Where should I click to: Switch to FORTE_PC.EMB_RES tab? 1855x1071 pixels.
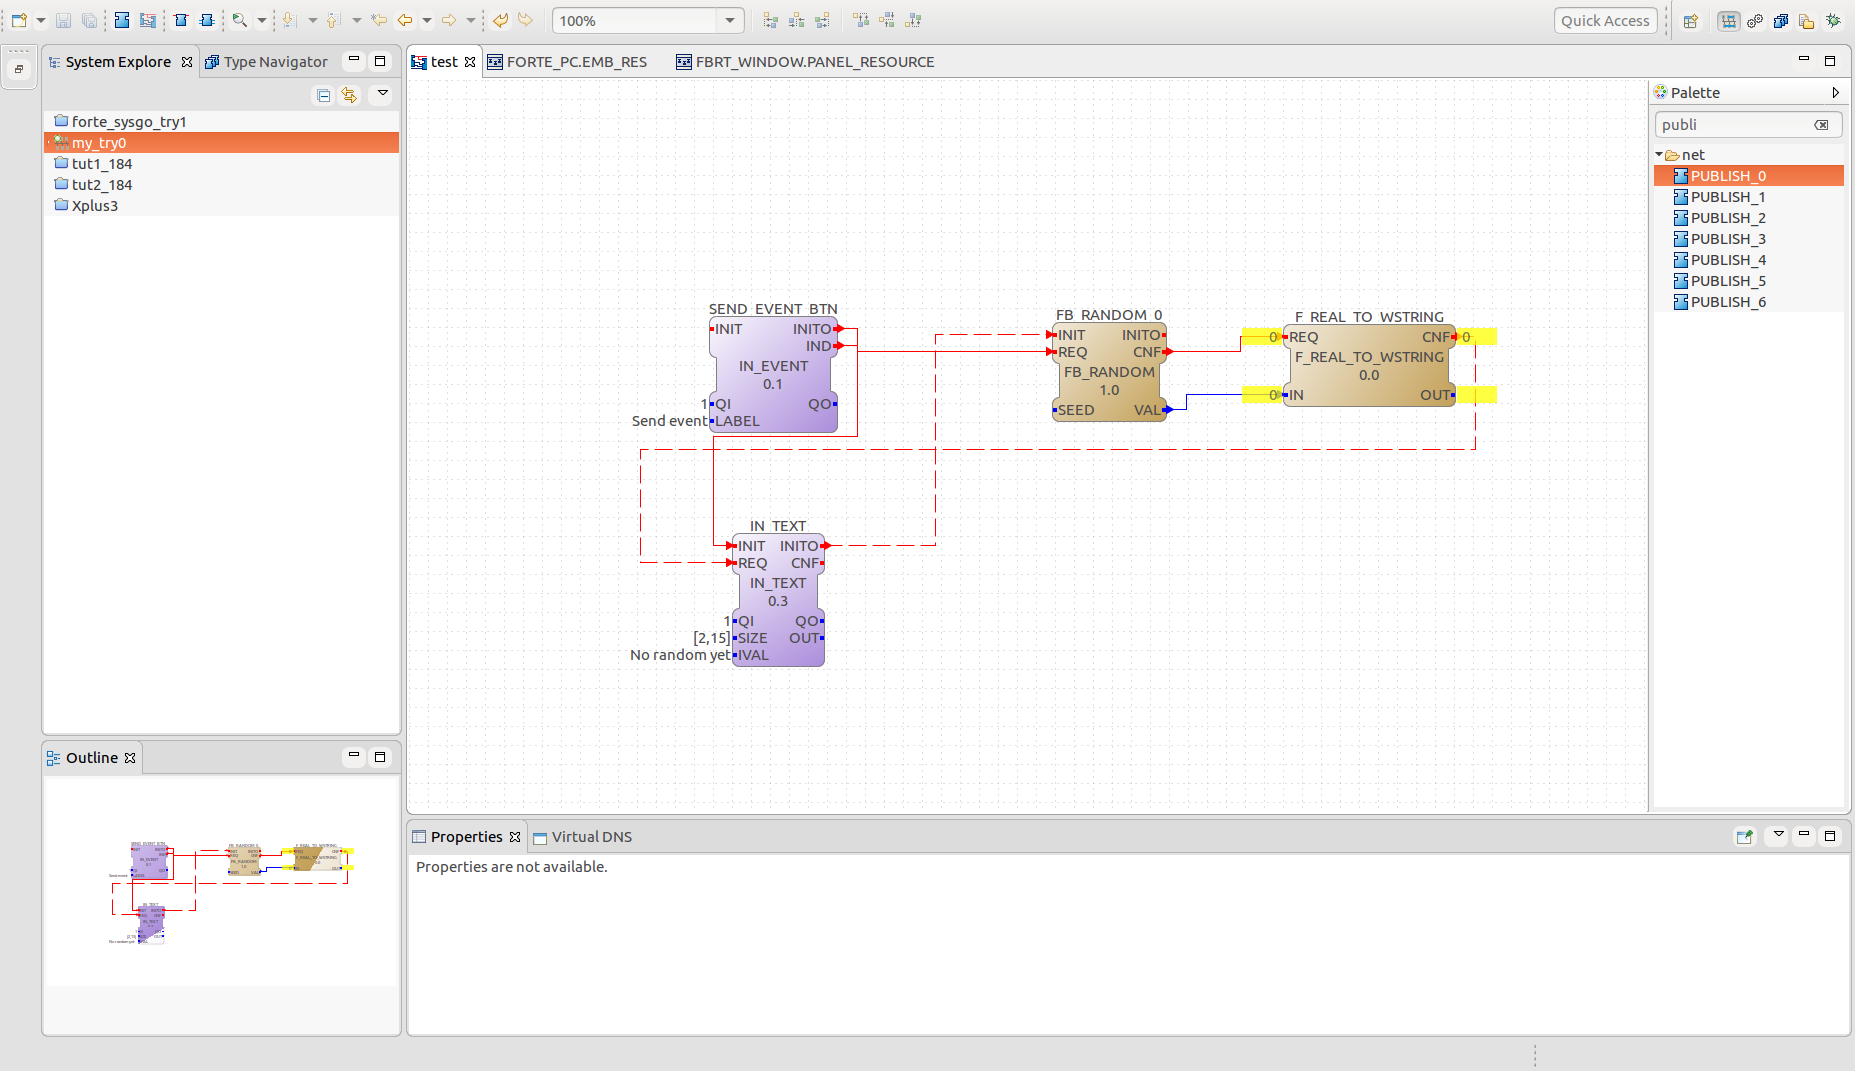(567, 61)
